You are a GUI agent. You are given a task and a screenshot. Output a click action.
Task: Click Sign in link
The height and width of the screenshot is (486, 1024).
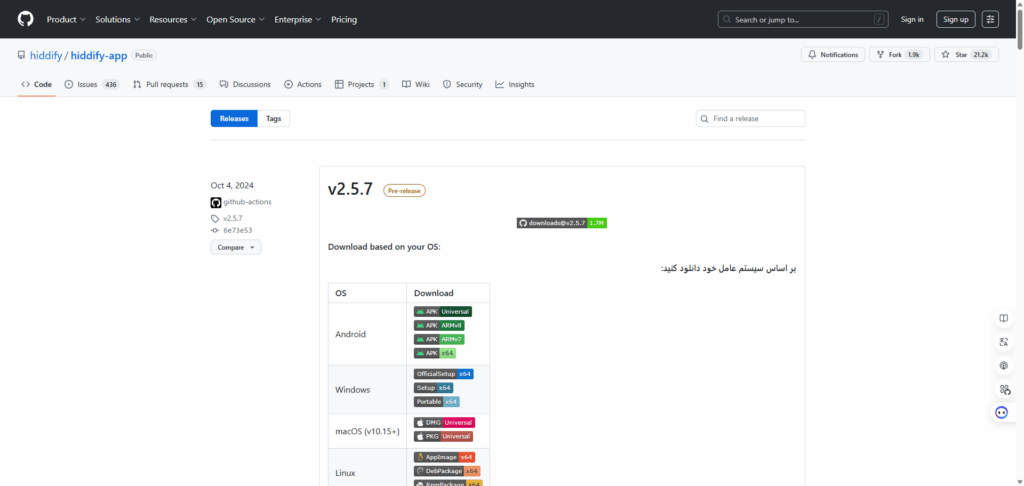click(912, 20)
